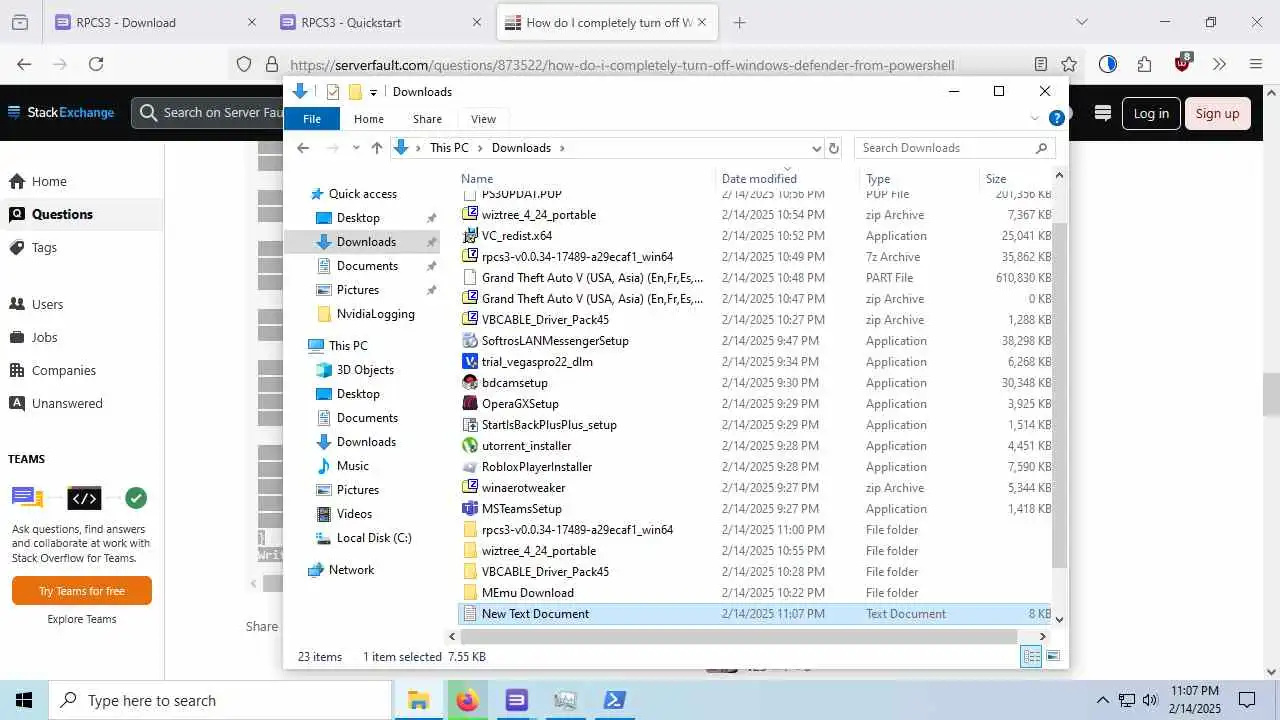Click the trial_vegaspro22_dlm icon
Image resolution: width=1280 pixels, height=720 pixels.
[470, 362]
